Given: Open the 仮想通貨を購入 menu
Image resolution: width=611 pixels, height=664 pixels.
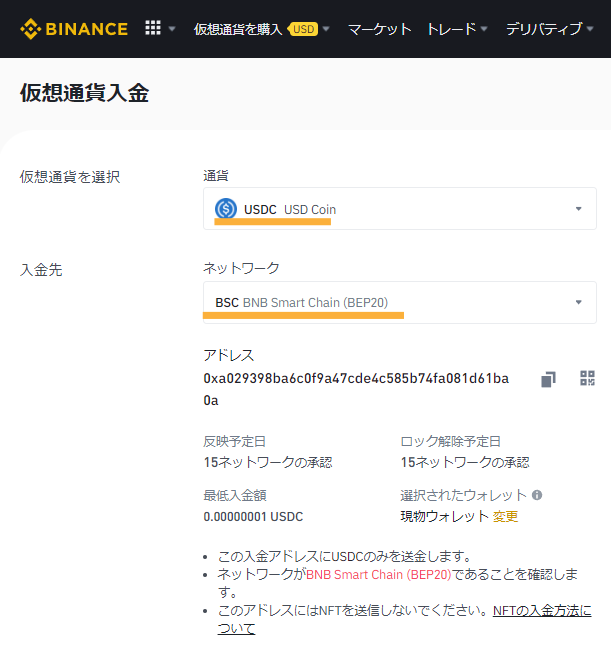Looking at the screenshot, I should pos(238,29).
